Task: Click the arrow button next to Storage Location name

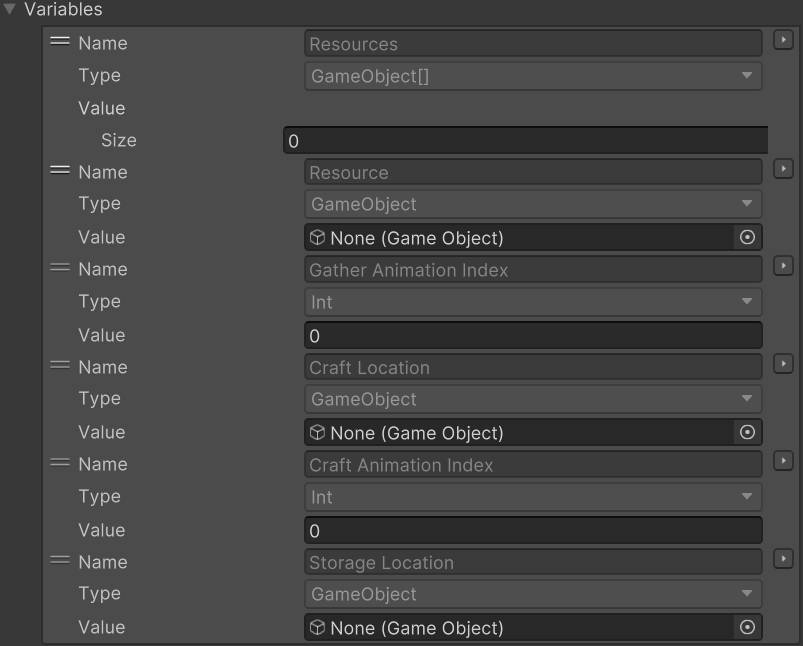Action: tap(784, 560)
